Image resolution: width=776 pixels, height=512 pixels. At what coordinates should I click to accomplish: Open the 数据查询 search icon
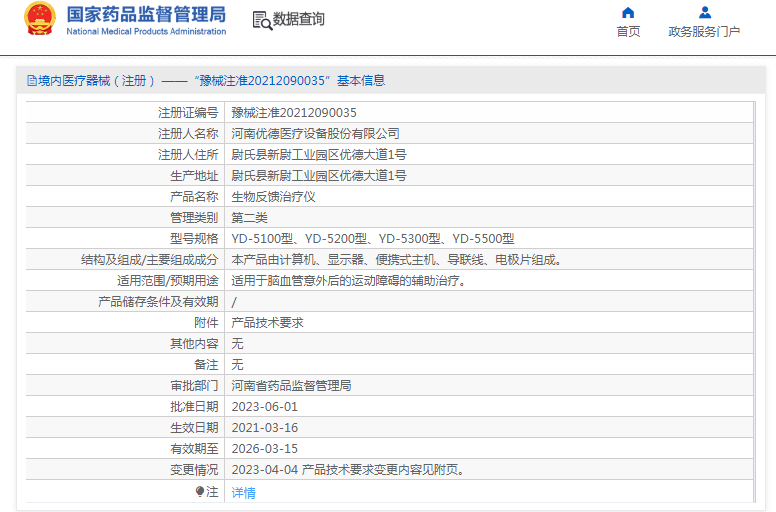[262, 20]
